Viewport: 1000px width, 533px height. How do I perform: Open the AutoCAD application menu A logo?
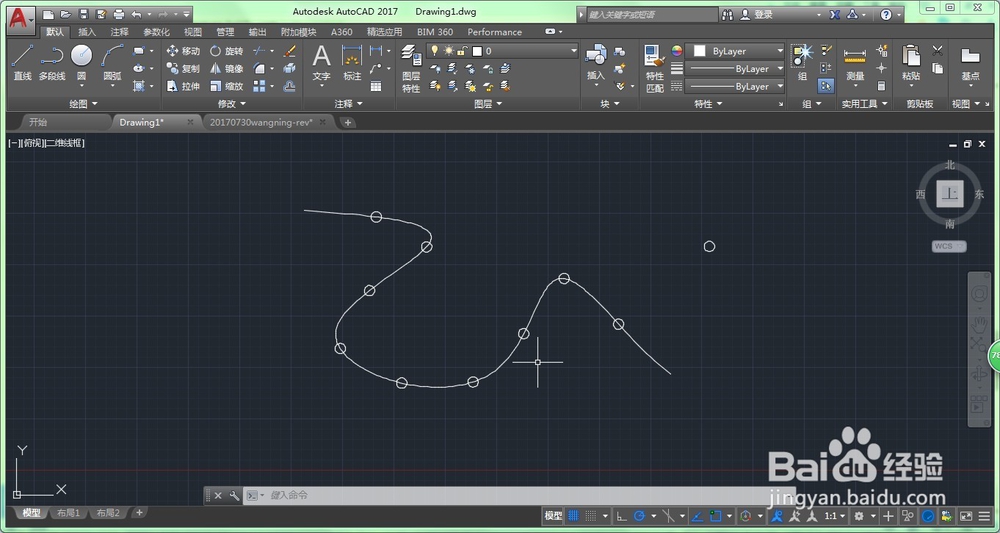(x=21, y=19)
